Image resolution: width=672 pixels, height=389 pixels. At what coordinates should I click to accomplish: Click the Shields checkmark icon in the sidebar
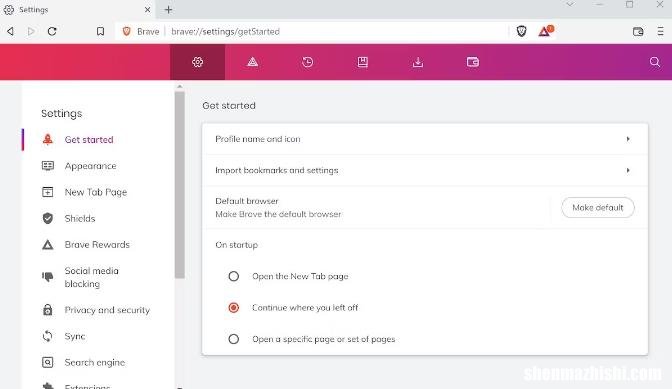tap(48, 218)
